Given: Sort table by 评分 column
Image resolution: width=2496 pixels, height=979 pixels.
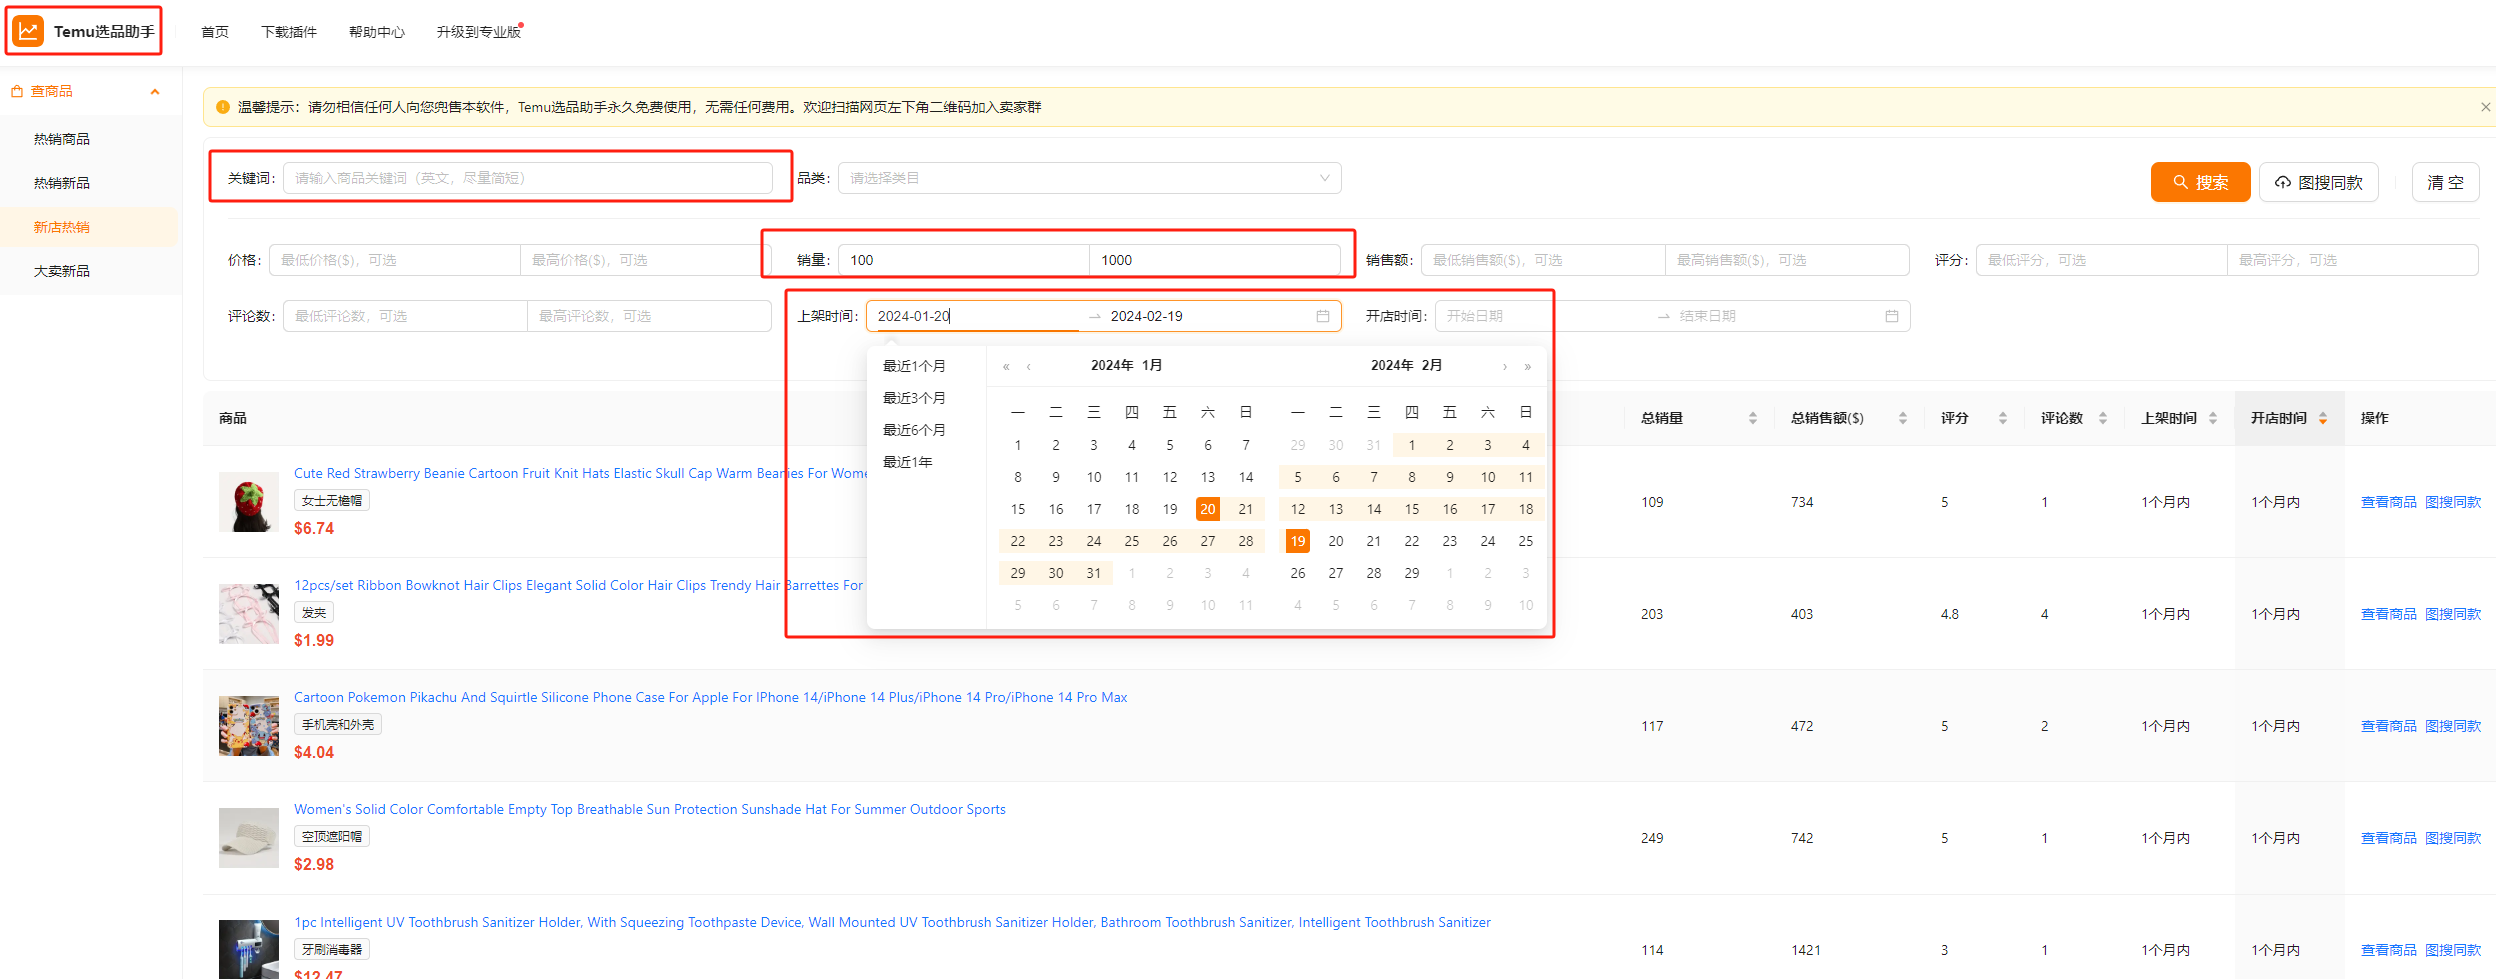Looking at the screenshot, I should (x=2002, y=418).
